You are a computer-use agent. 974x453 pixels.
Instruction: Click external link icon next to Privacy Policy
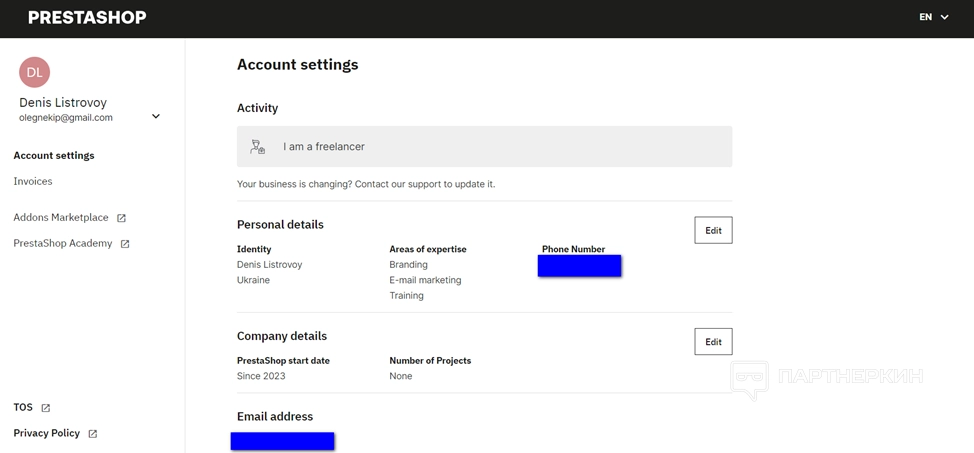coord(93,434)
